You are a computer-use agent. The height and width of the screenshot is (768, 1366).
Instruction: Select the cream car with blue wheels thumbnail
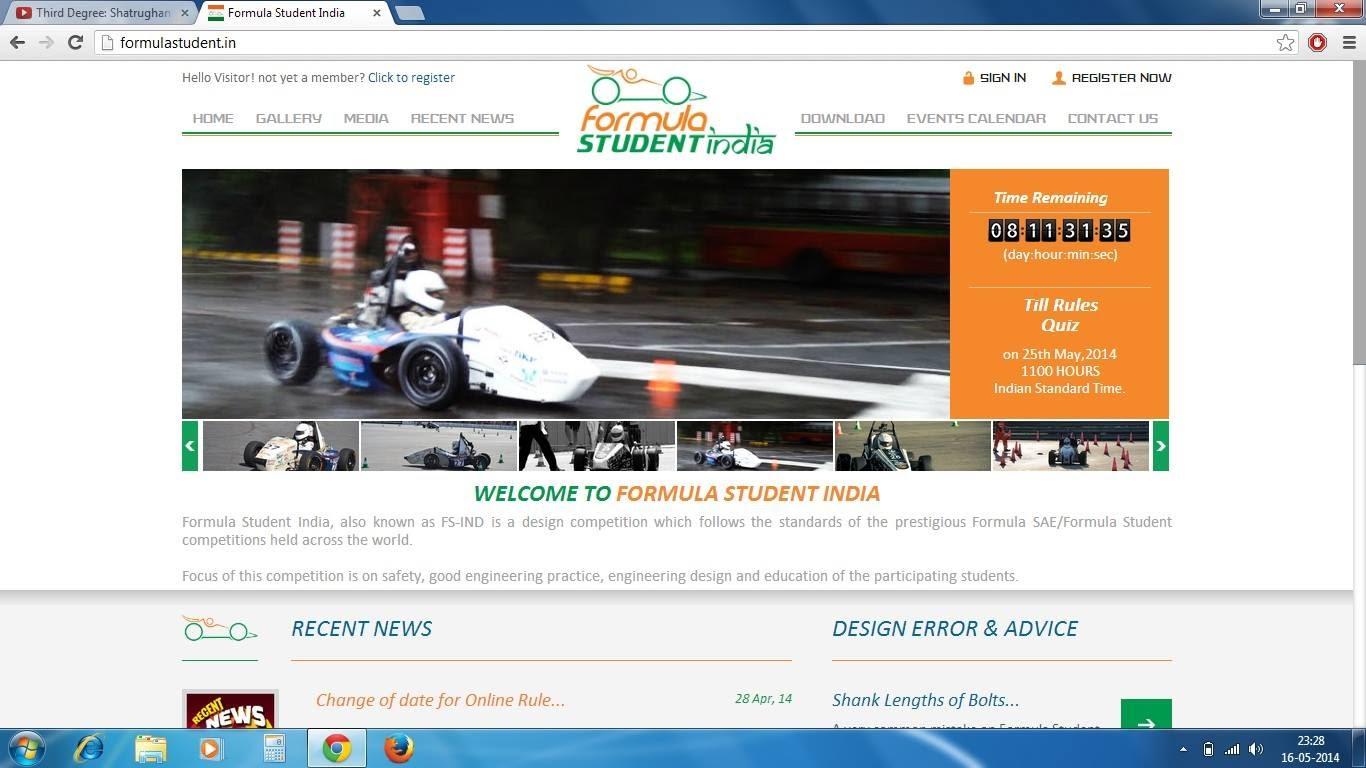[281, 446]
